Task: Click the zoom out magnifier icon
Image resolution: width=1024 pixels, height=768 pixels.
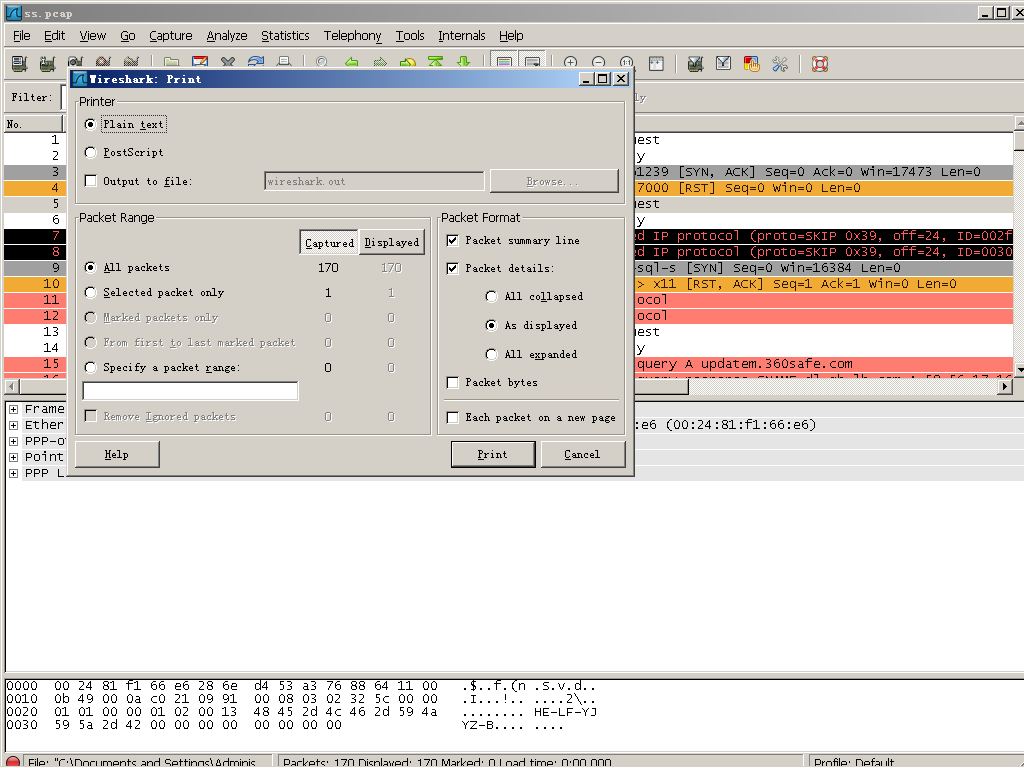Action: click(598, 63)
